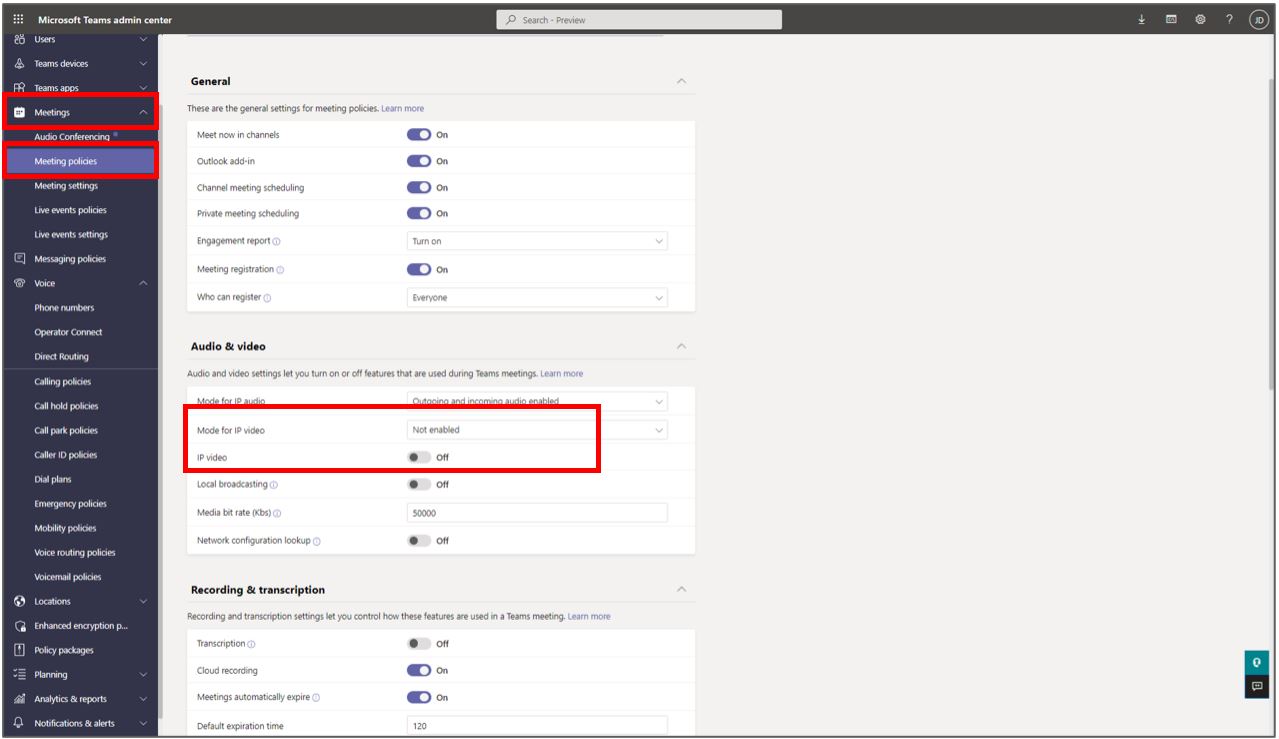The width and height of the screenshot is (1279, 739).
Task: Select Meeting settings in the sidebar
Action: point(68,185)
